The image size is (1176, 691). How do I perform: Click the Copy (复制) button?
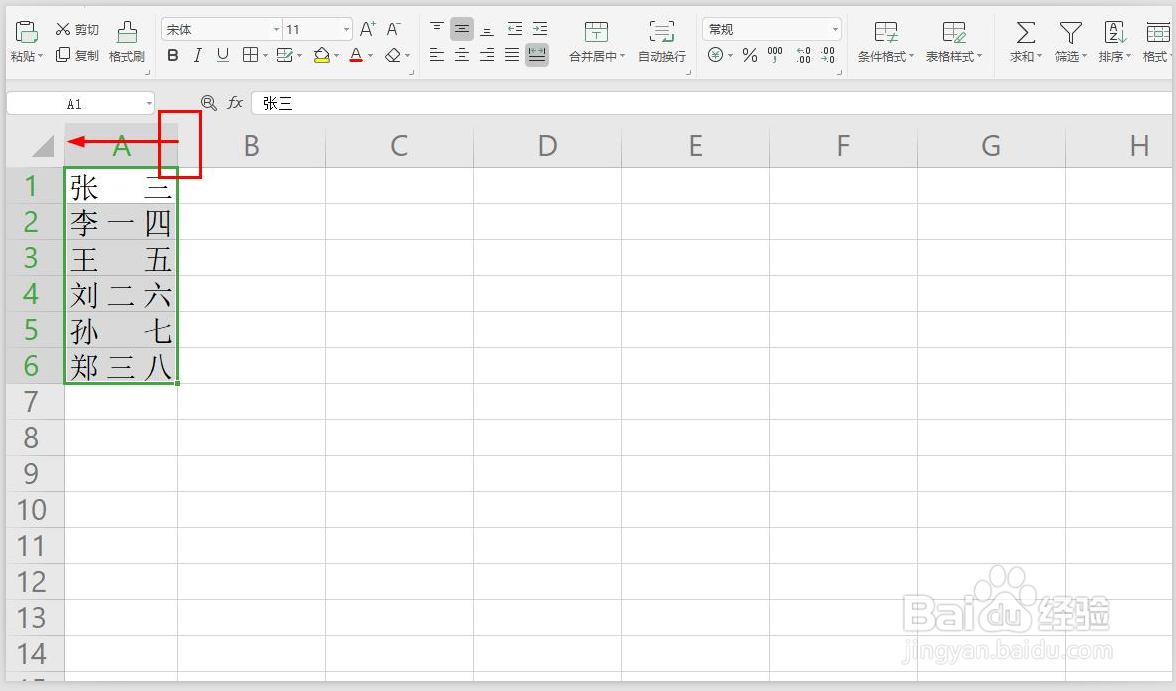(x=77, y=56)
